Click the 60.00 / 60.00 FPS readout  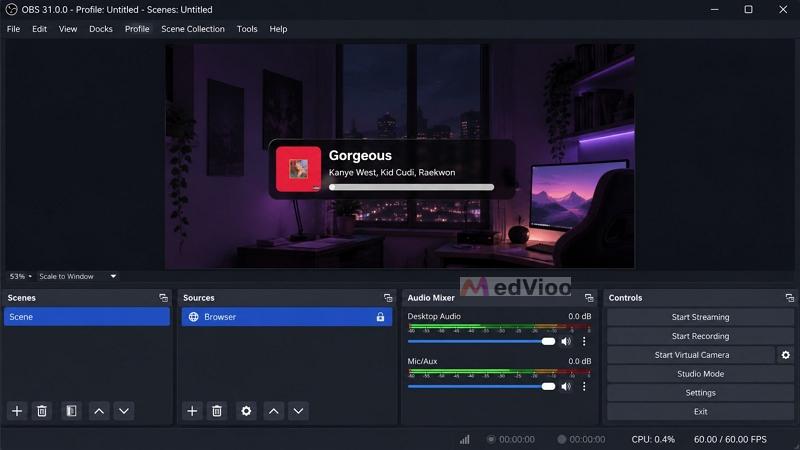click(730, 439)
